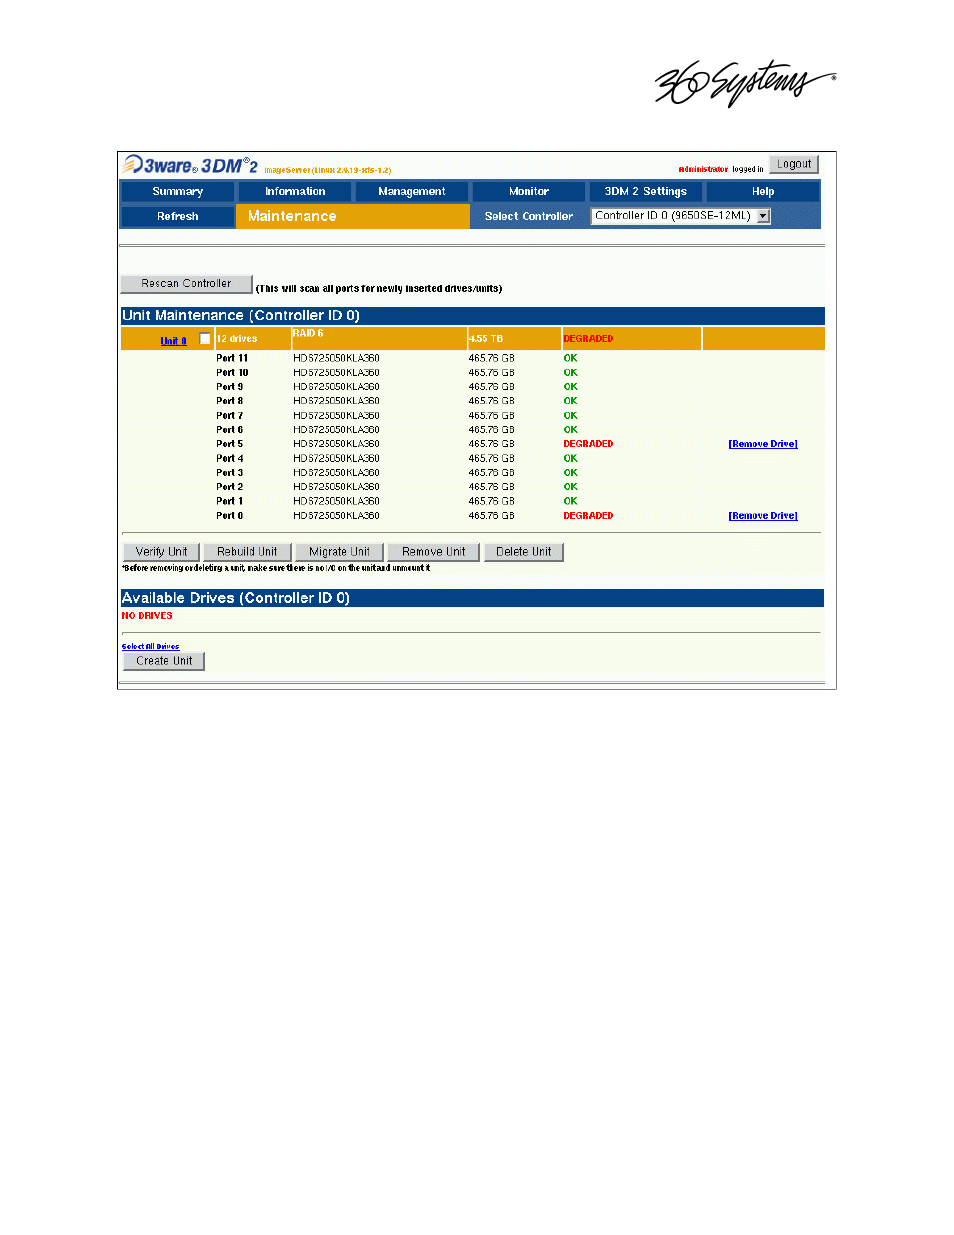Open the Controller ID 0 dropdown

[x=681, y=216]
